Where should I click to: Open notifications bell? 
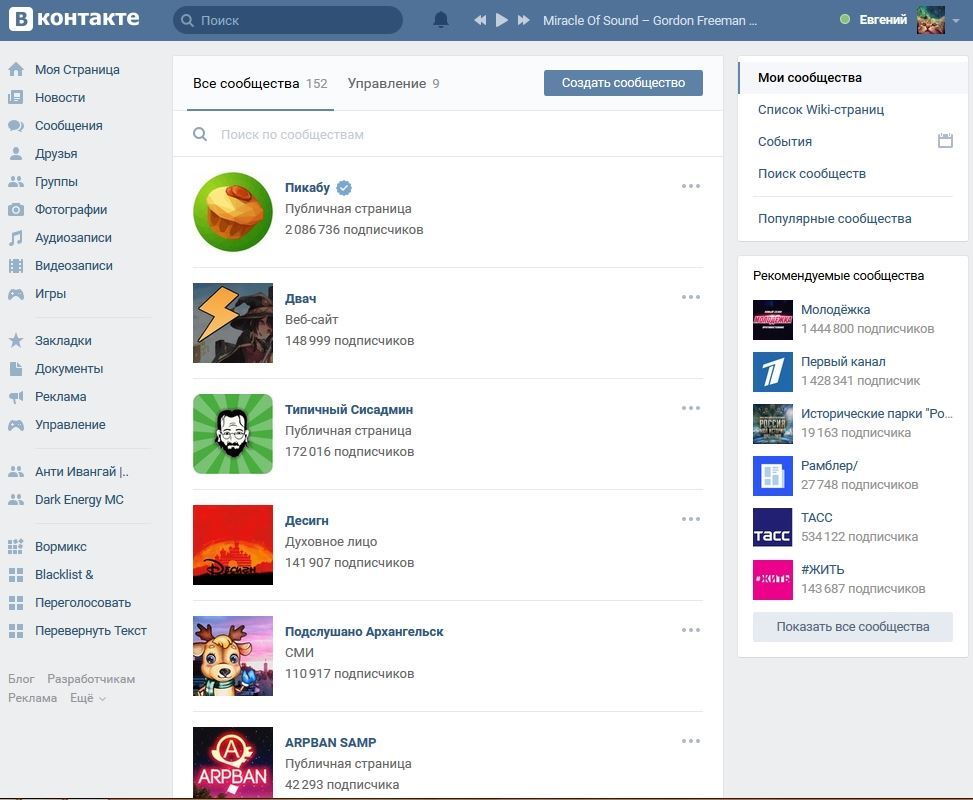coord(441,20)
